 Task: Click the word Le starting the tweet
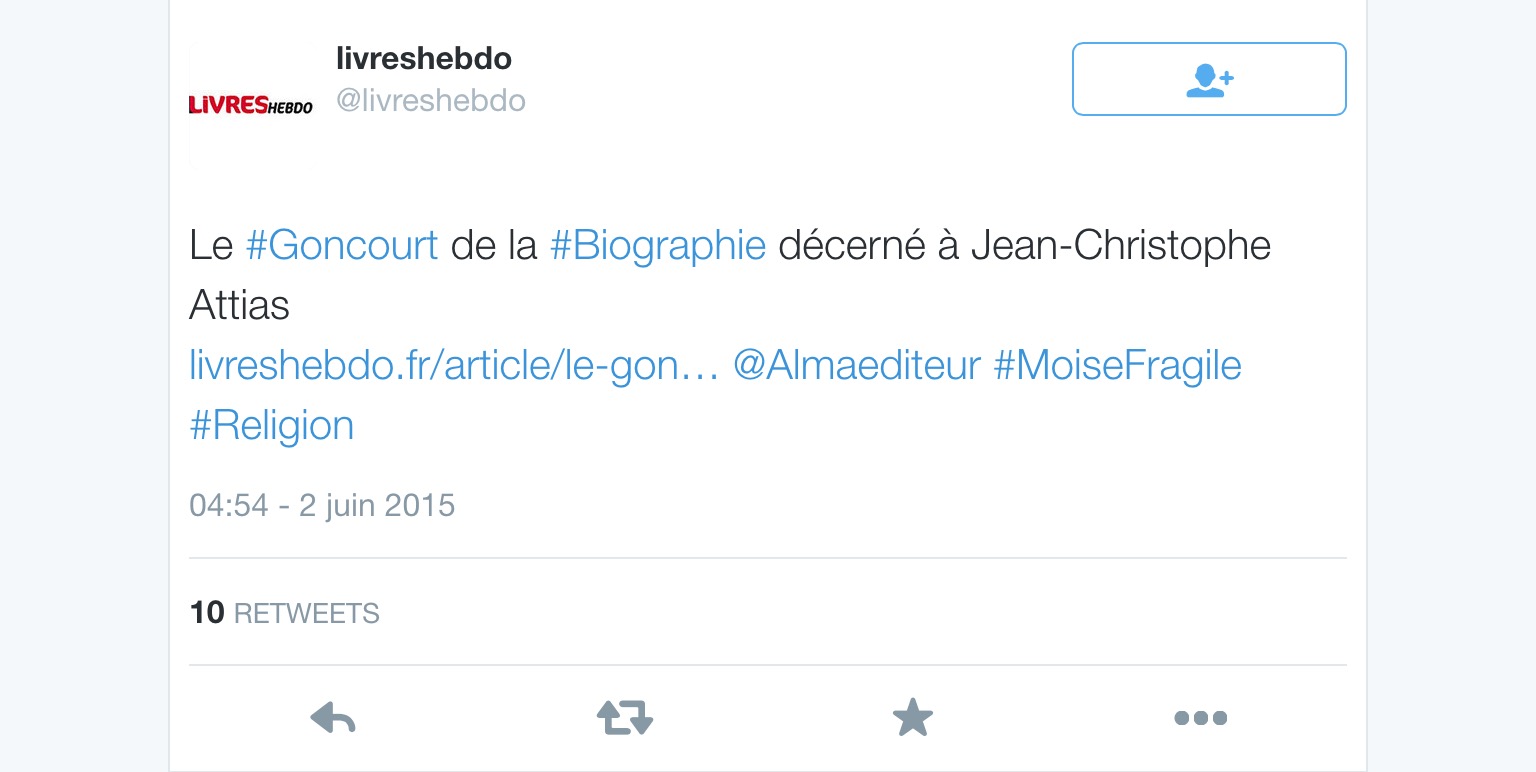211,245
